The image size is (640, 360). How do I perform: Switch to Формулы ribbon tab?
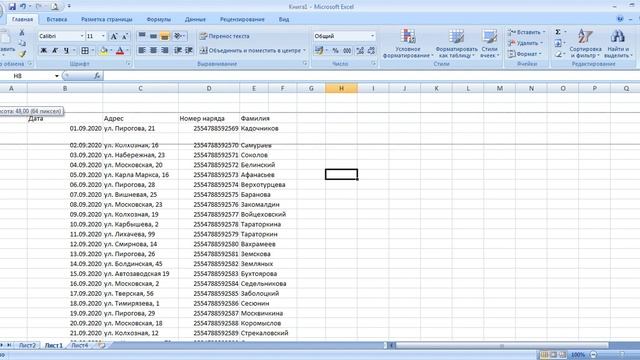[x=158, y=20]
